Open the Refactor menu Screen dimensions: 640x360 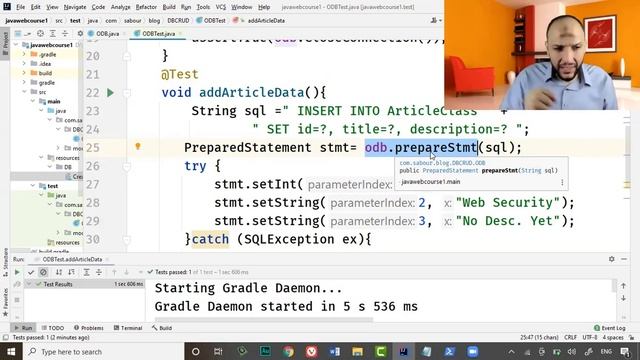[146, 7]
